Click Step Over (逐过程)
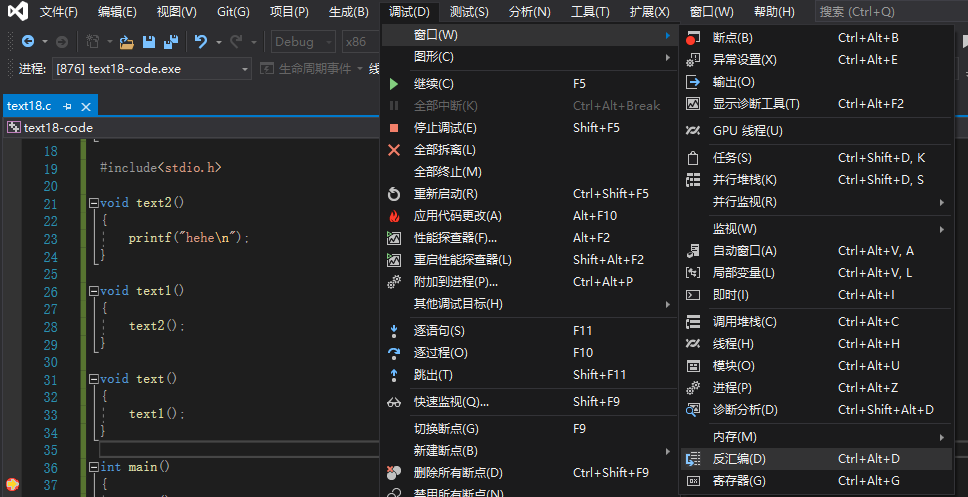Screen dimensions: 968x497 (528, 353)
